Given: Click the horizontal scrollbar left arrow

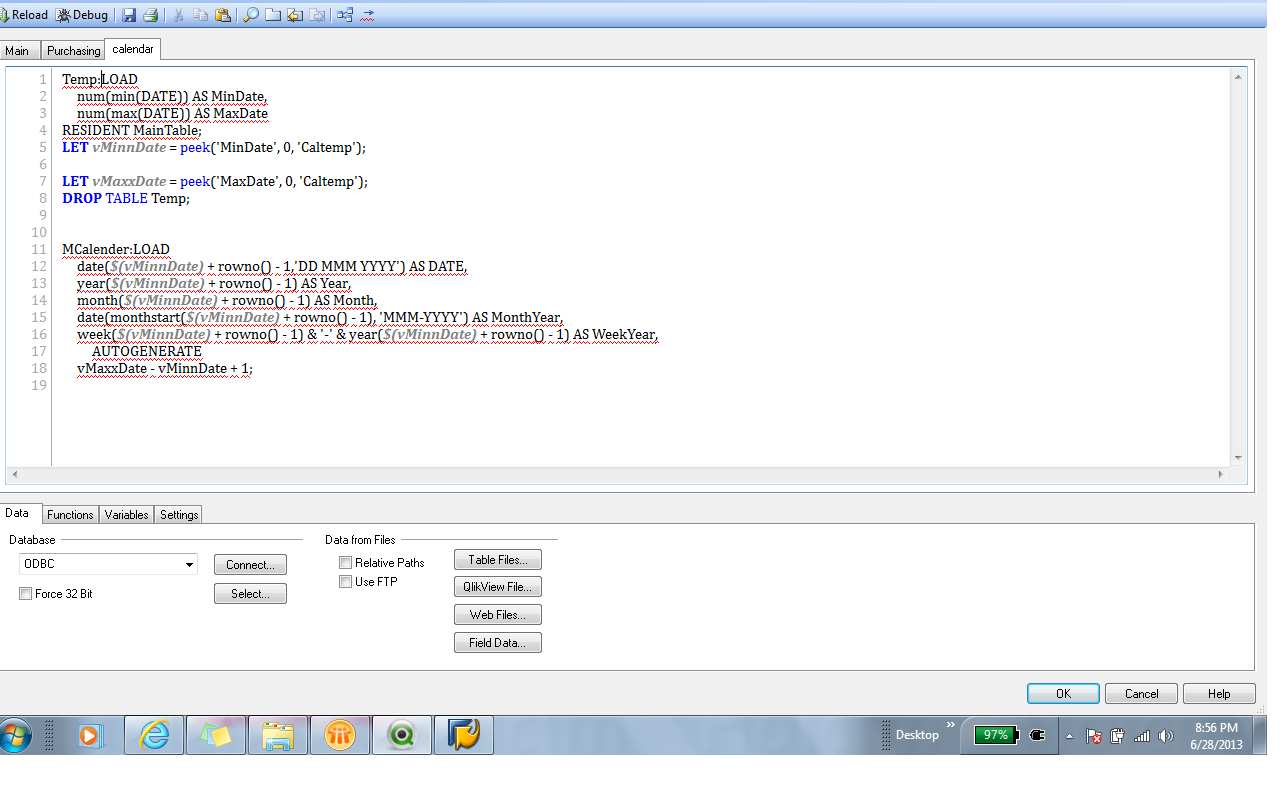Looking at the screenshot, I should [14, 474].
